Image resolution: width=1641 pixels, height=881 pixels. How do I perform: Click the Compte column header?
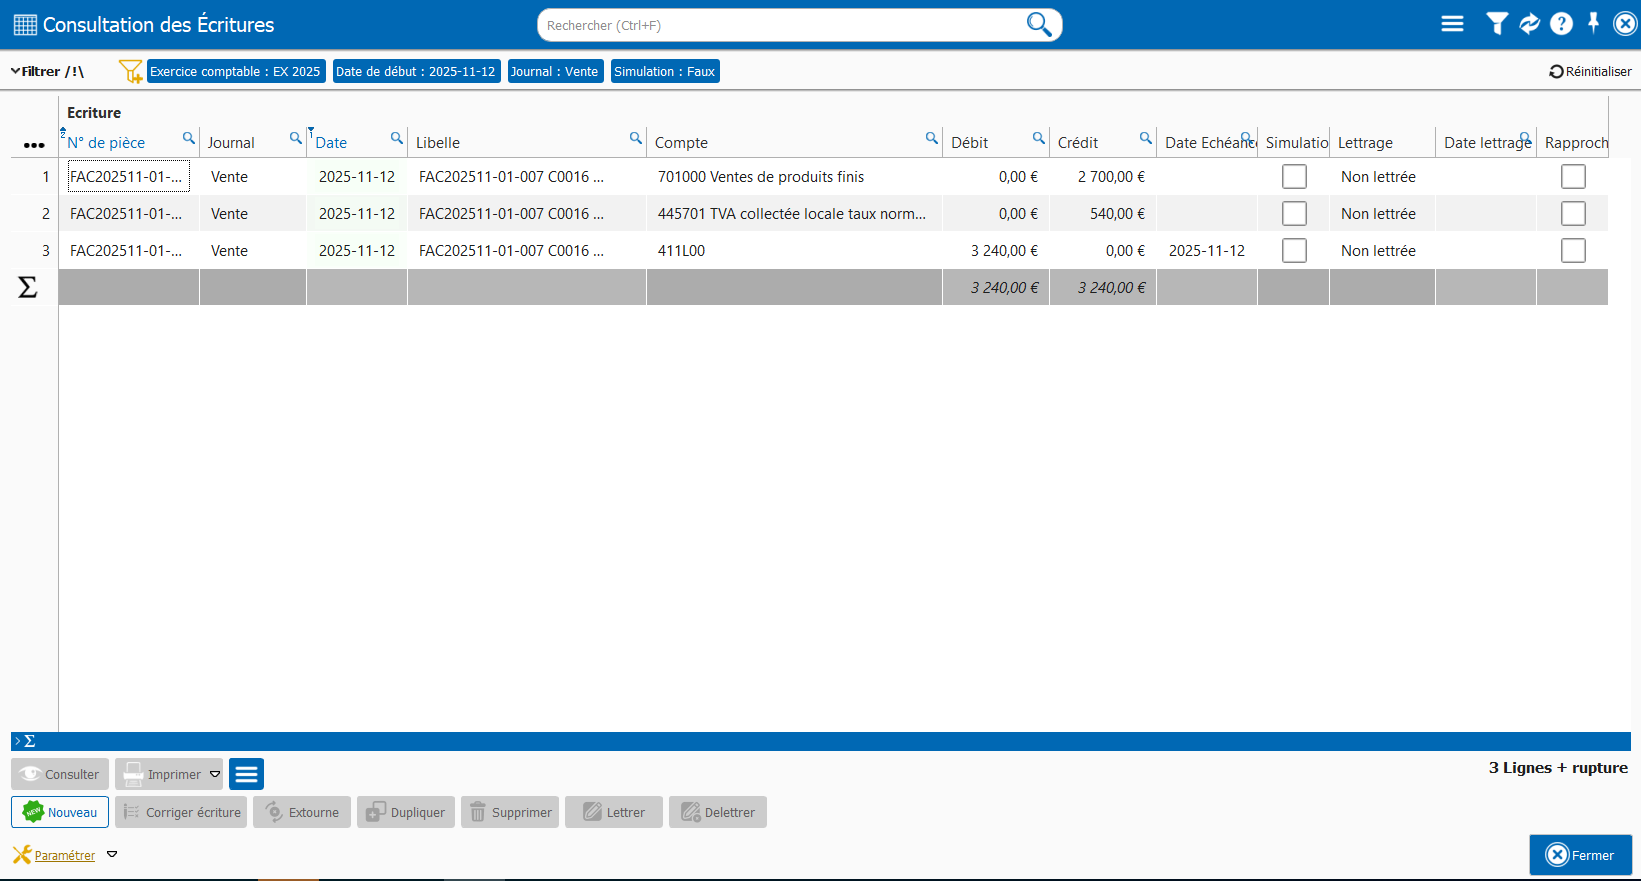coord(681,143)
